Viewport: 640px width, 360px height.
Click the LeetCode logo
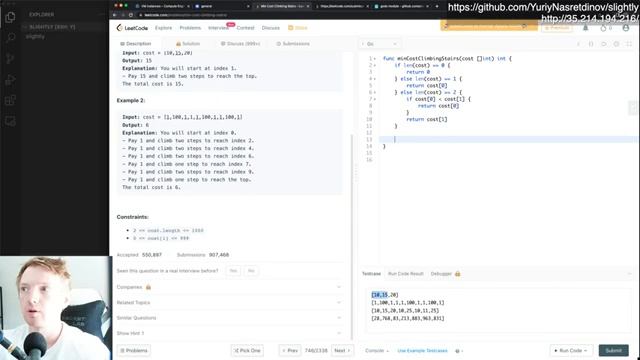point(132,28)
